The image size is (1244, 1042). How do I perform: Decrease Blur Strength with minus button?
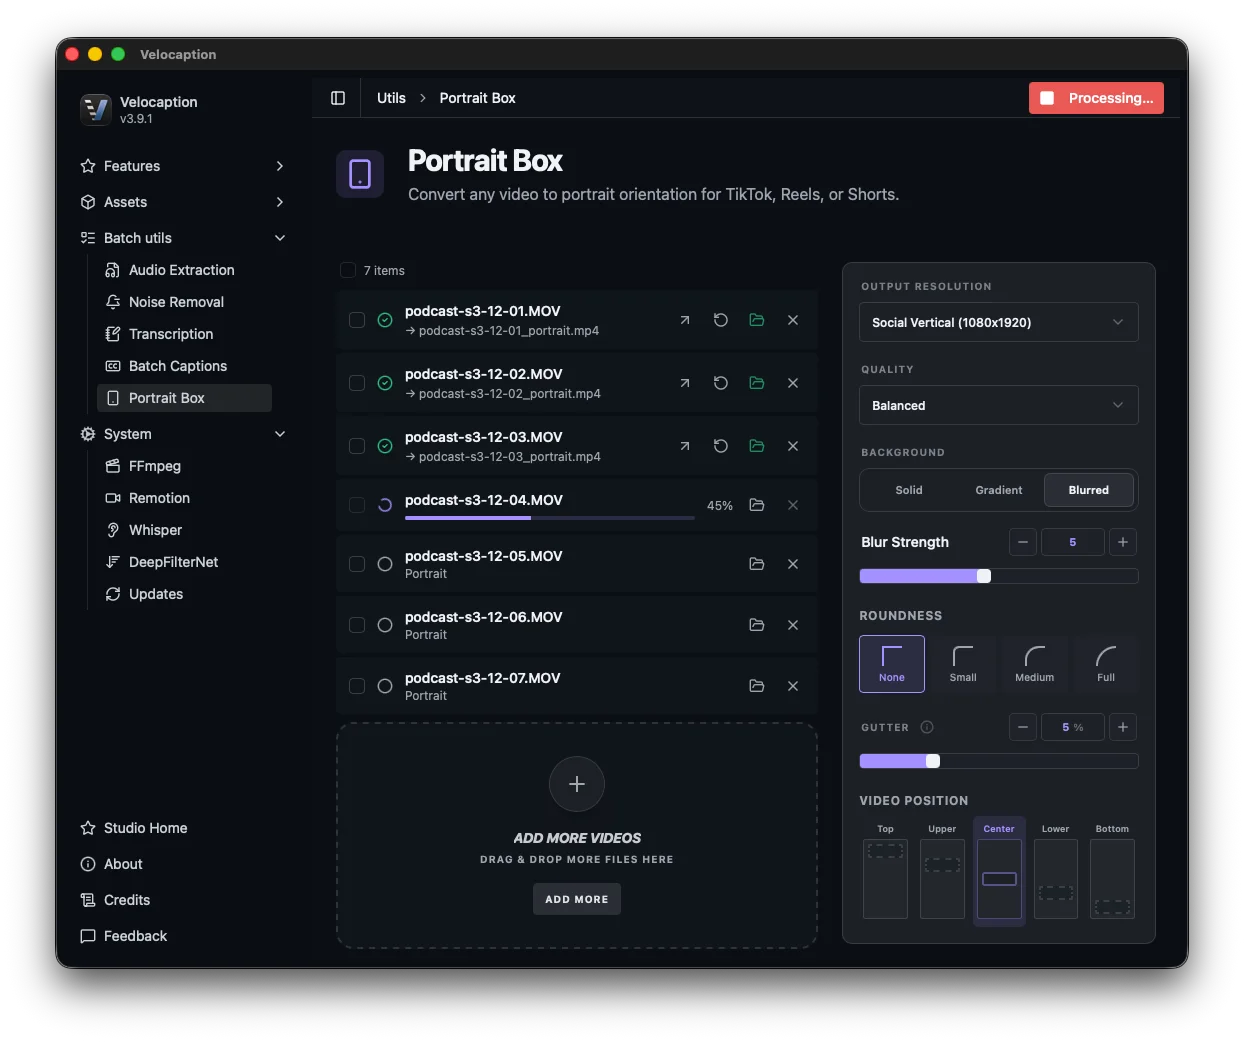(1022, 542)
